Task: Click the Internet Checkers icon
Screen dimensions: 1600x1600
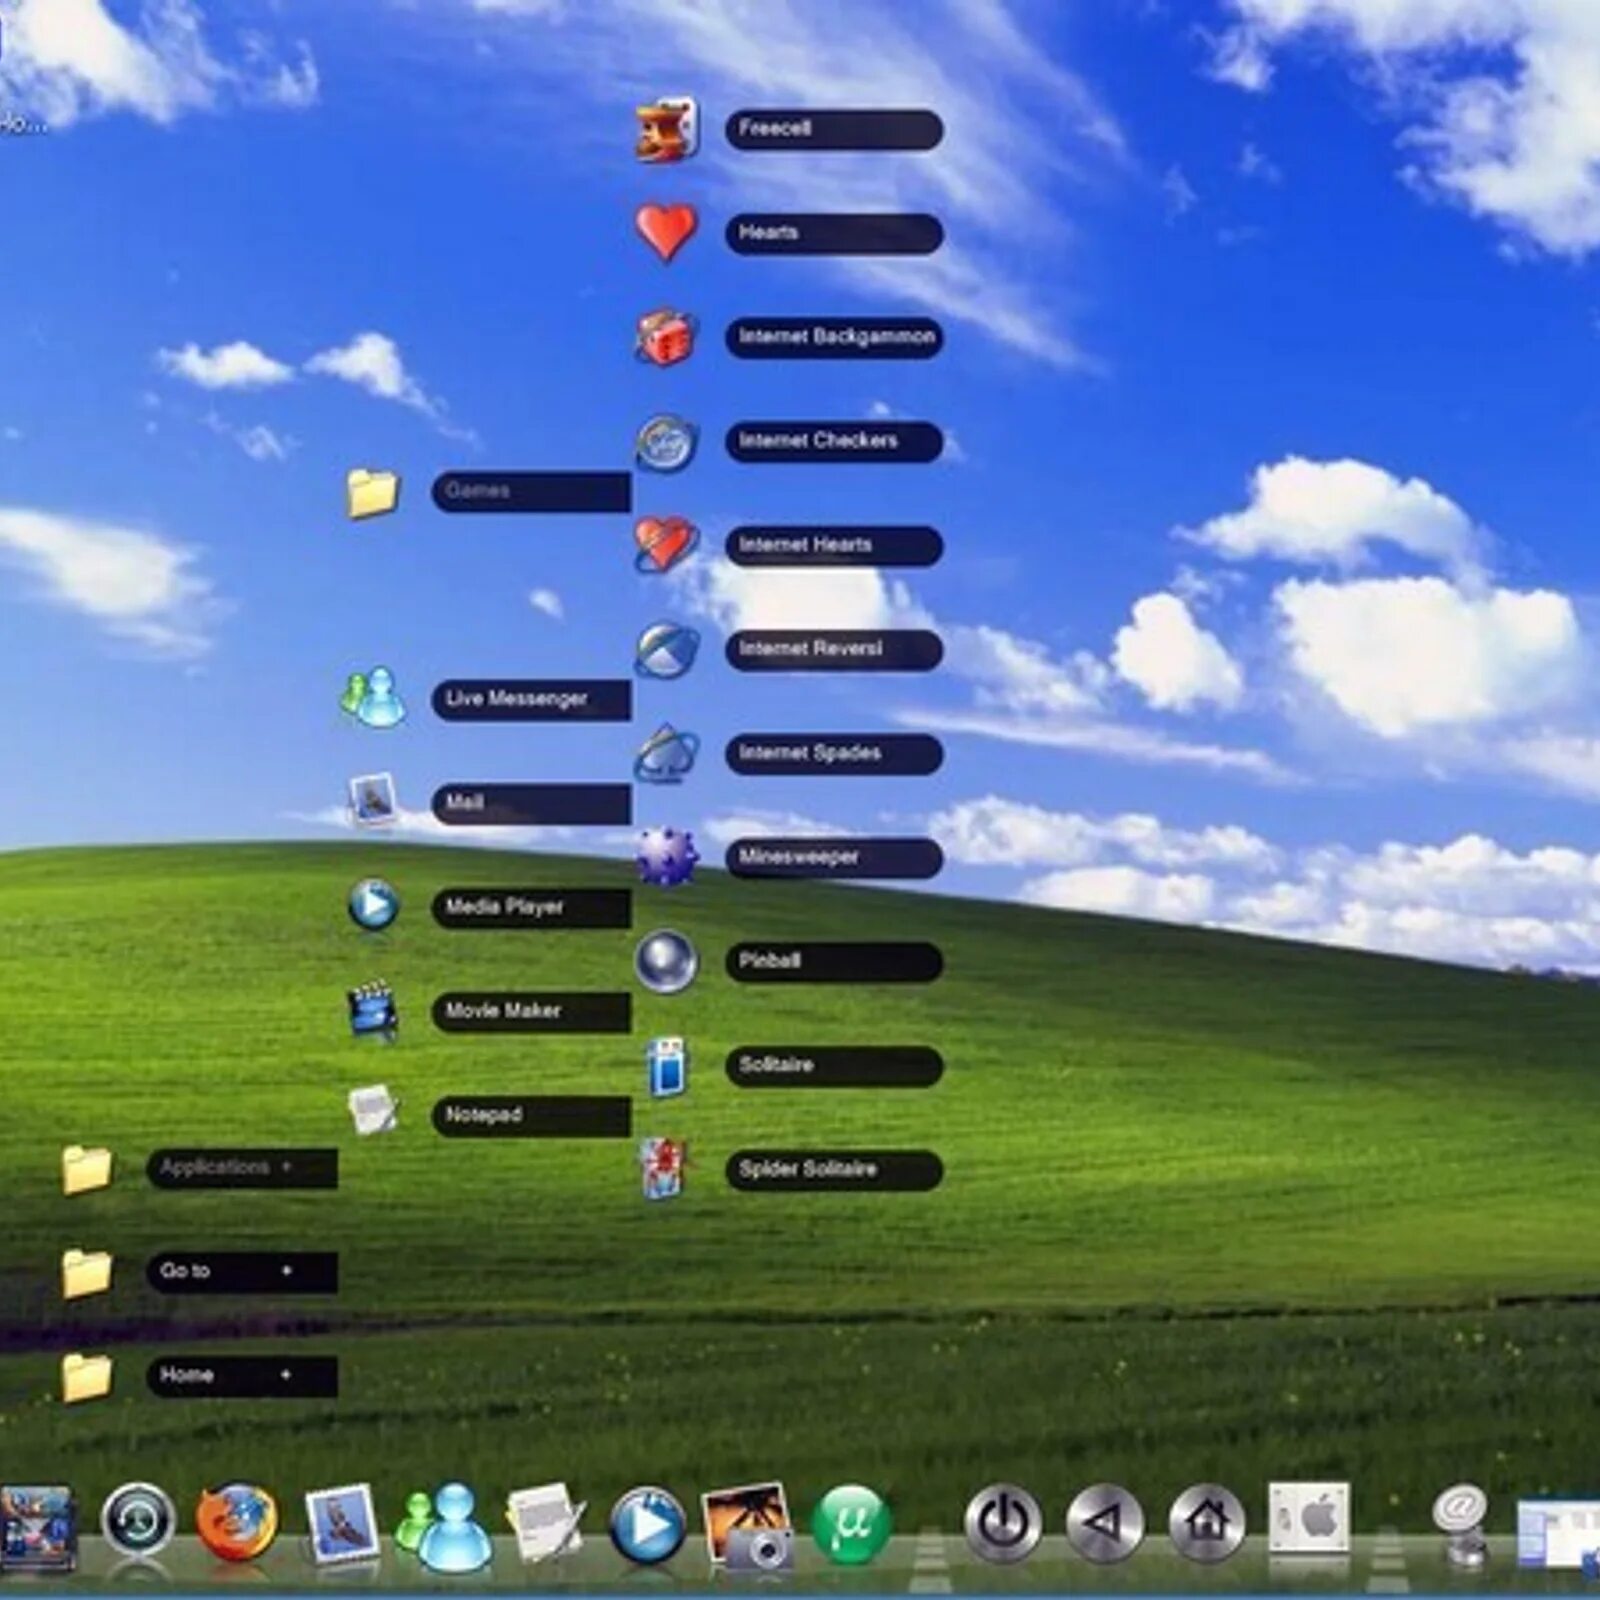Action: coord(666,442)
